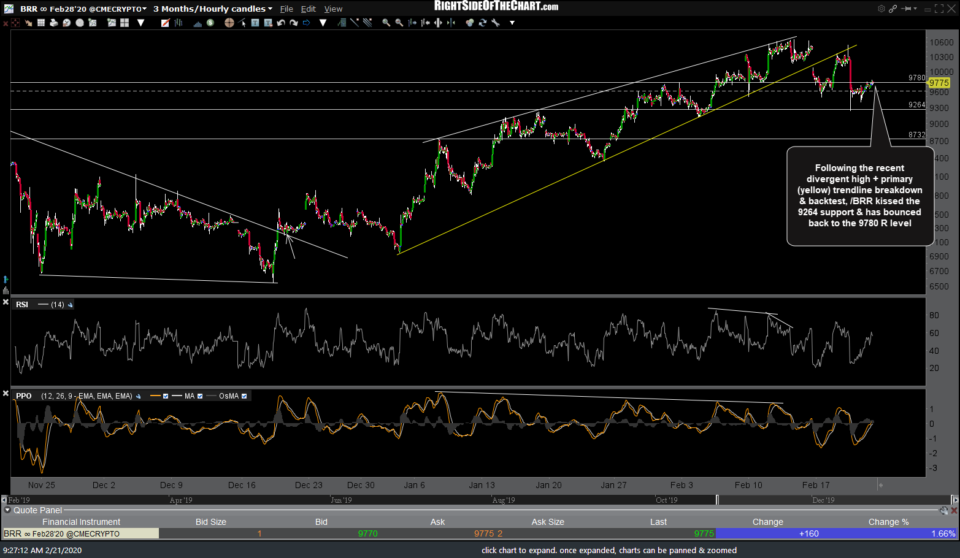This screenshot has height=558, width=960.
Task: Click the Change % column header
Action: coord(888,522)
